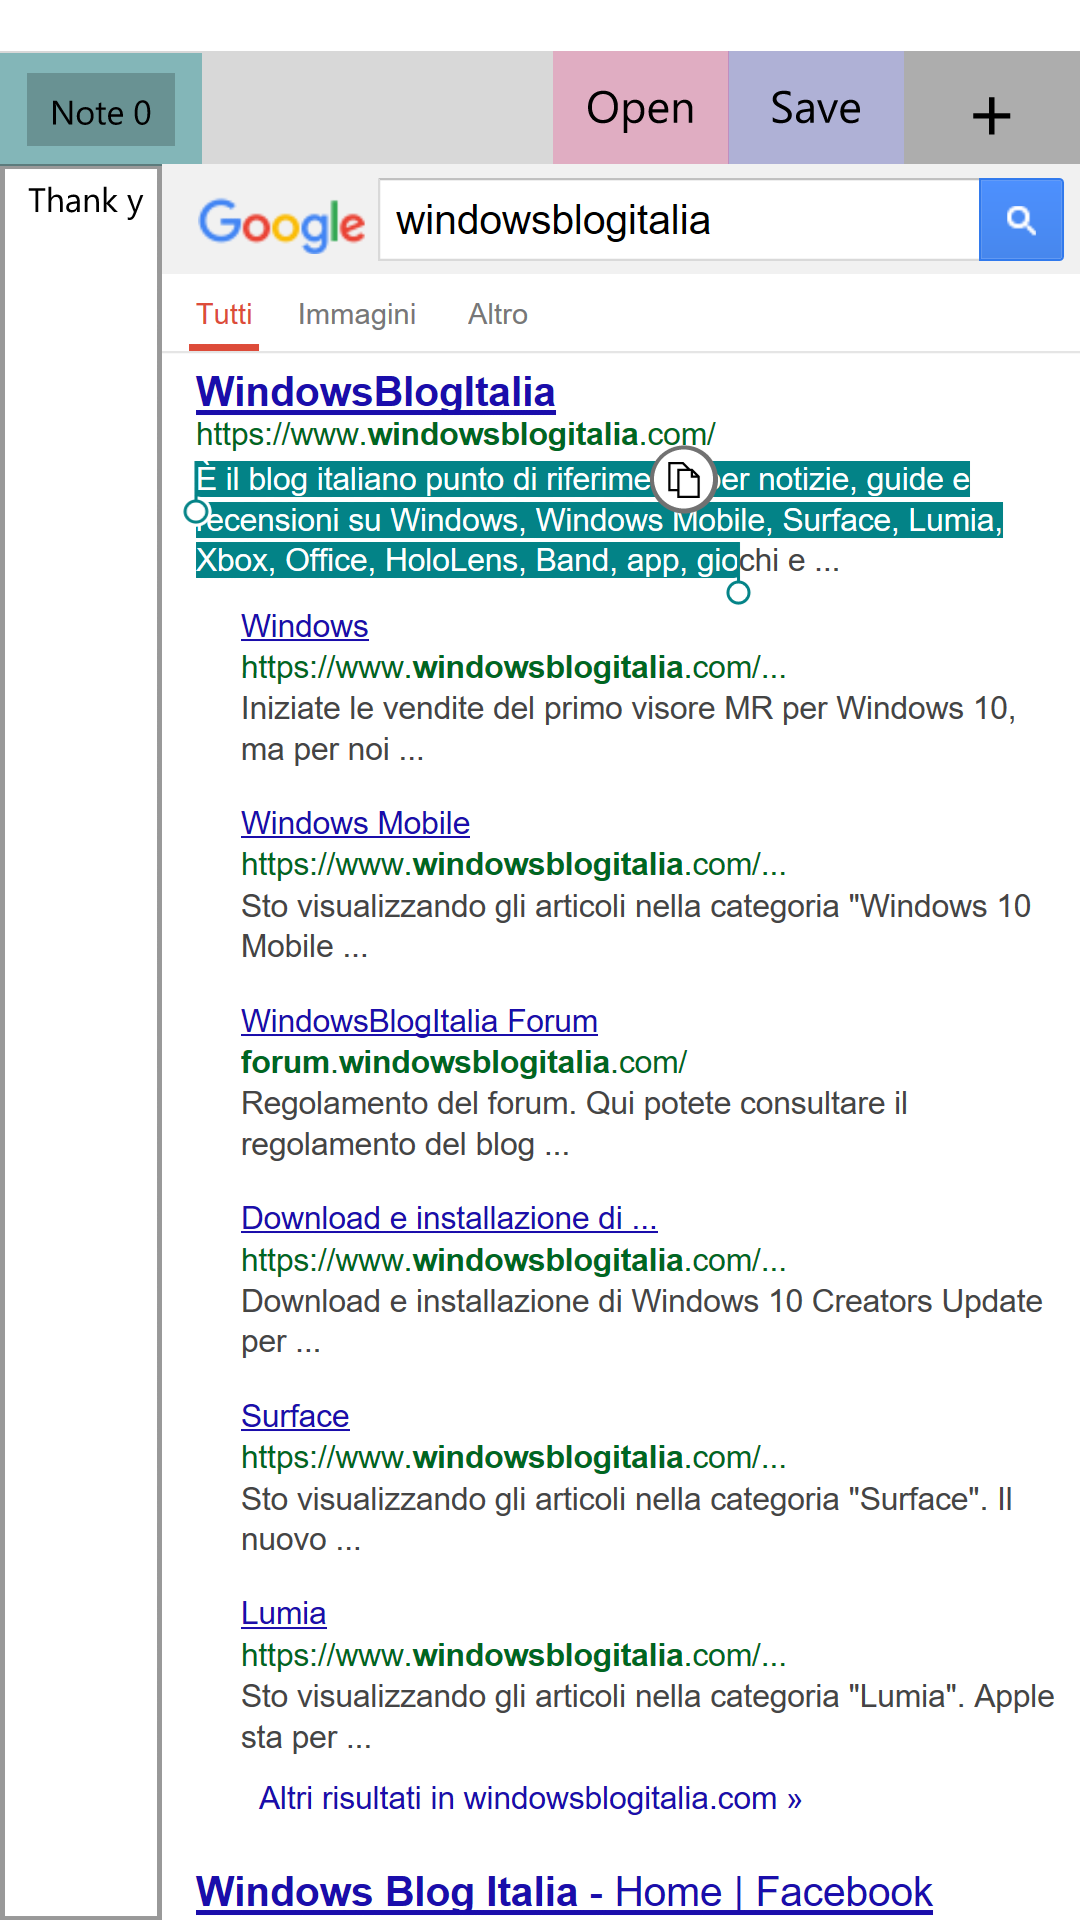This screenshot has height=1920, width=1080.
Task: Open the Download e installazione di link
Action: pyautogui.click(x=449, y=1218)
